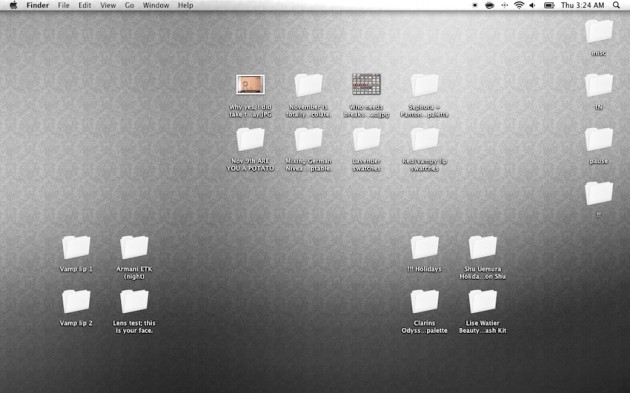Open the 'Why yes, I did take' JPG thumbnail

(x=250, y=84)
